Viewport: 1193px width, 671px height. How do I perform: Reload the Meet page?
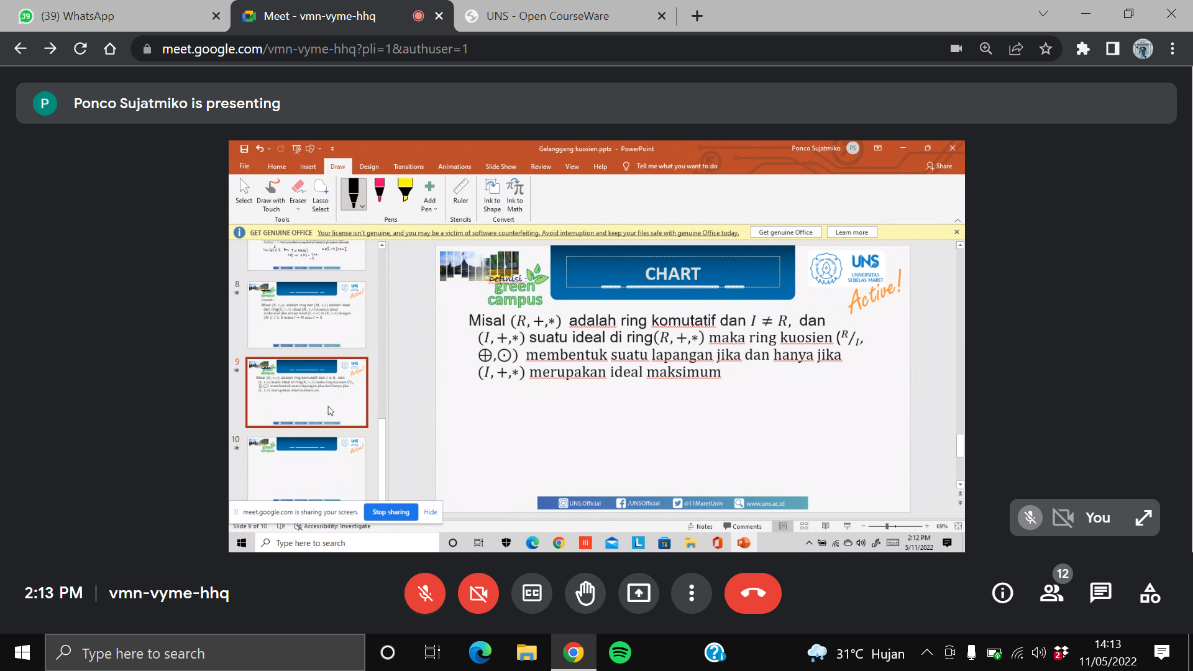click(80, 49)
